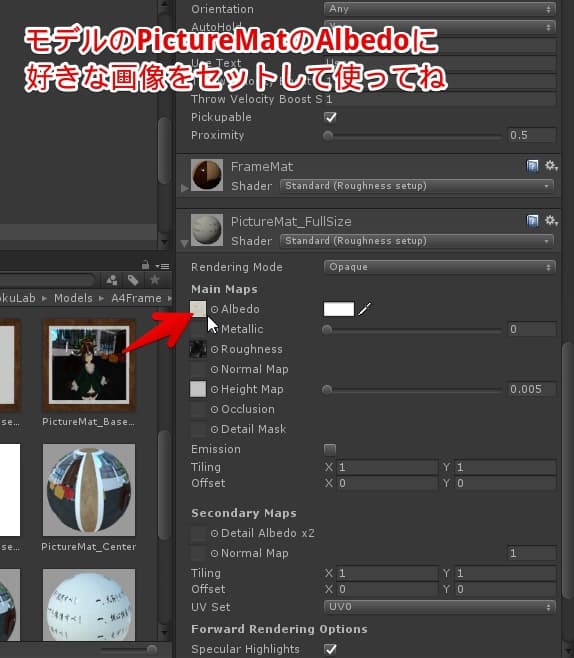This screenshot has width=574, height=658.
Task: Open the Orientation dropdown
Action: click(440, 9)
